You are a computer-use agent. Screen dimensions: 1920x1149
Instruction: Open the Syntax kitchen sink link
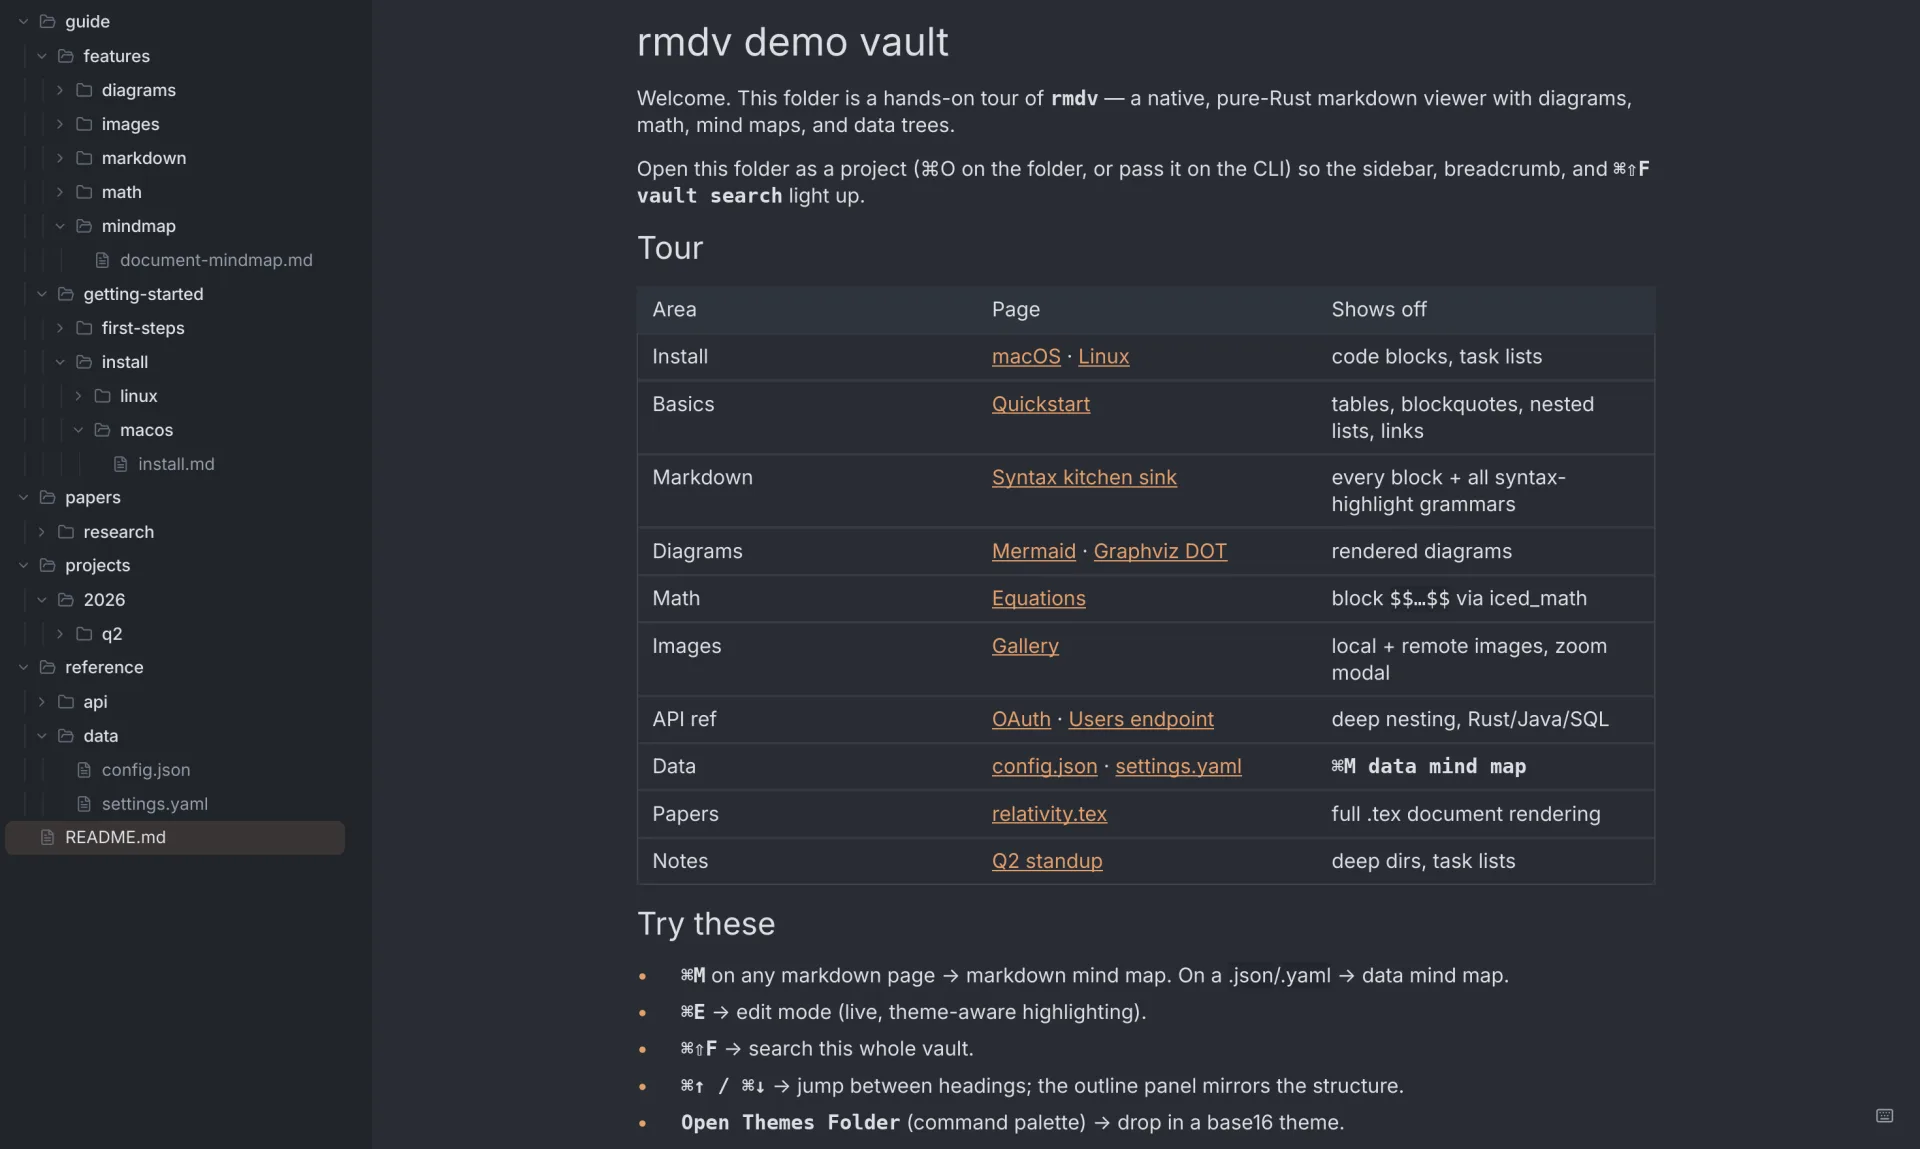coord(1084,478)
